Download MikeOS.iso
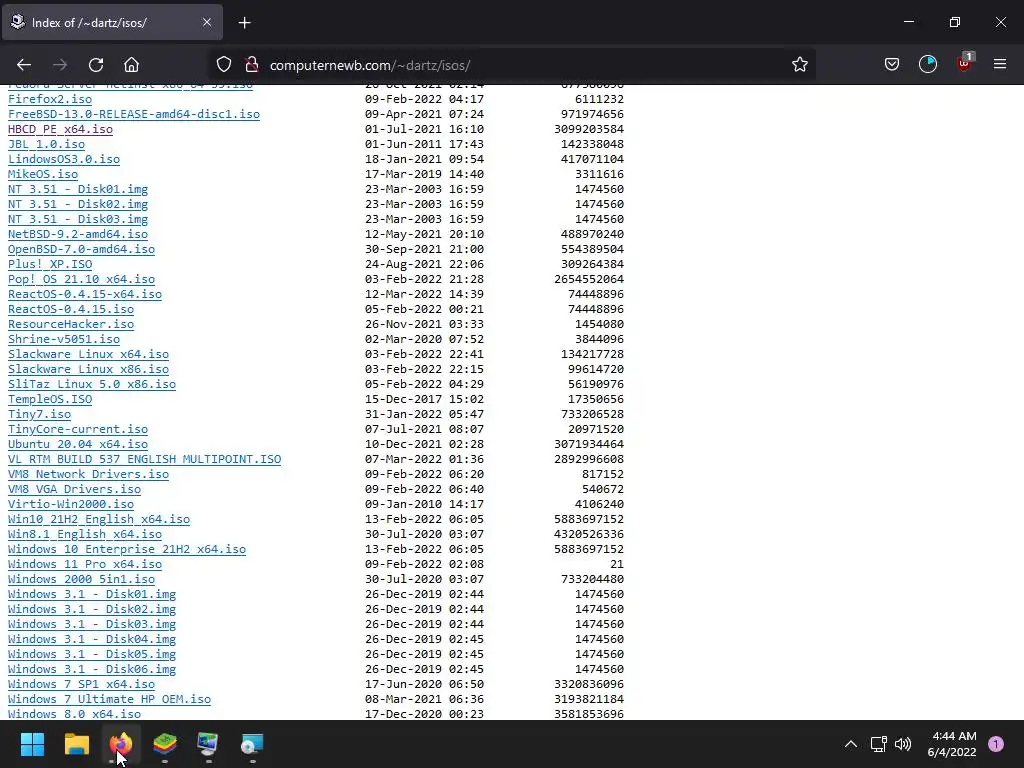Screen dimensions: 1024x768 click(42, 174)
